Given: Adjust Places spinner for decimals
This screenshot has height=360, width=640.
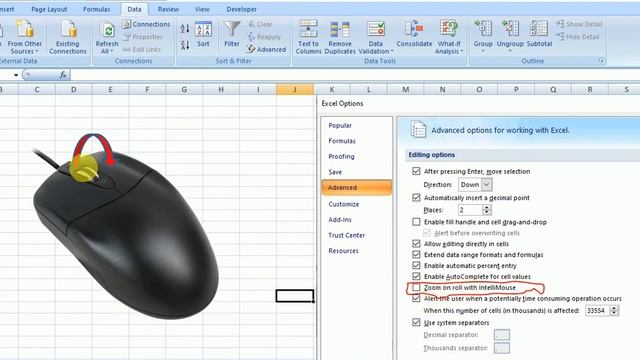Looking at the screenshot, I should (486, 210).
